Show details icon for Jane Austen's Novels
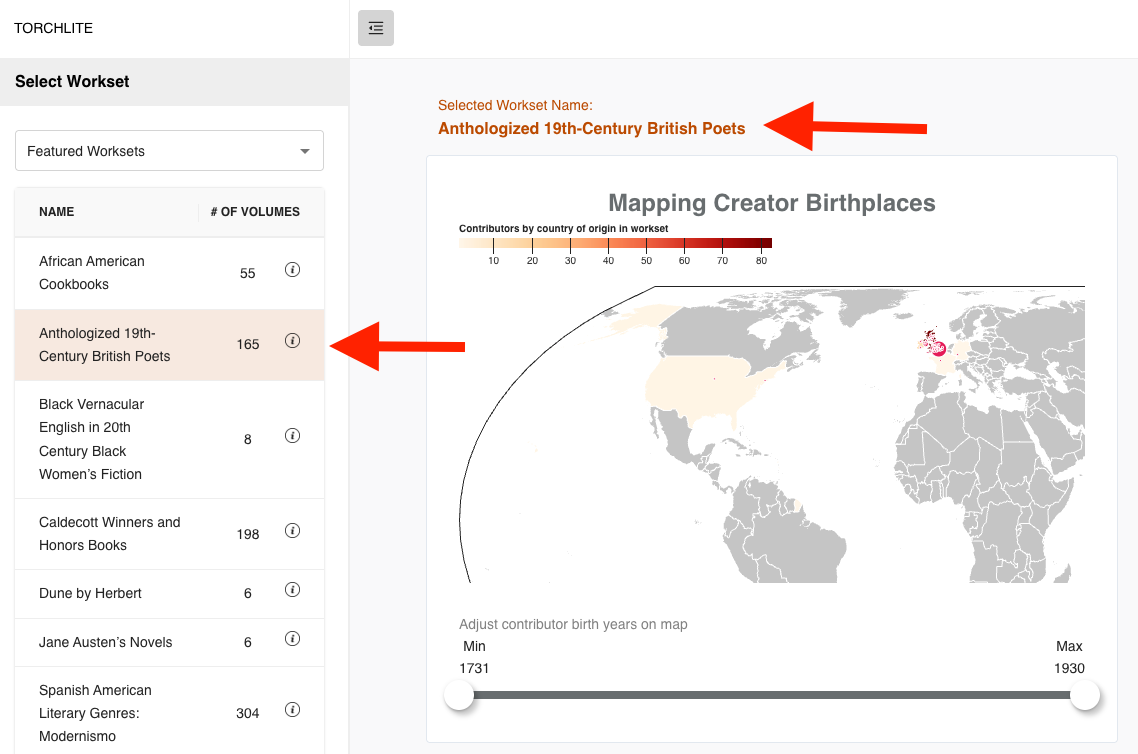 pyautogui.click(x=292, y=639)
